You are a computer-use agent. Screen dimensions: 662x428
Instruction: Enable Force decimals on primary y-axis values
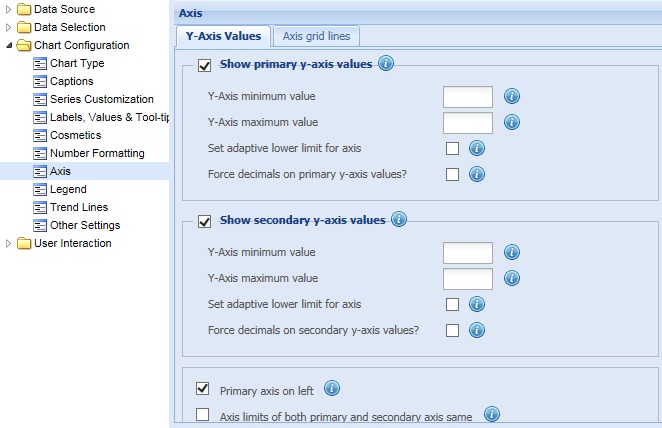(452, 174)
